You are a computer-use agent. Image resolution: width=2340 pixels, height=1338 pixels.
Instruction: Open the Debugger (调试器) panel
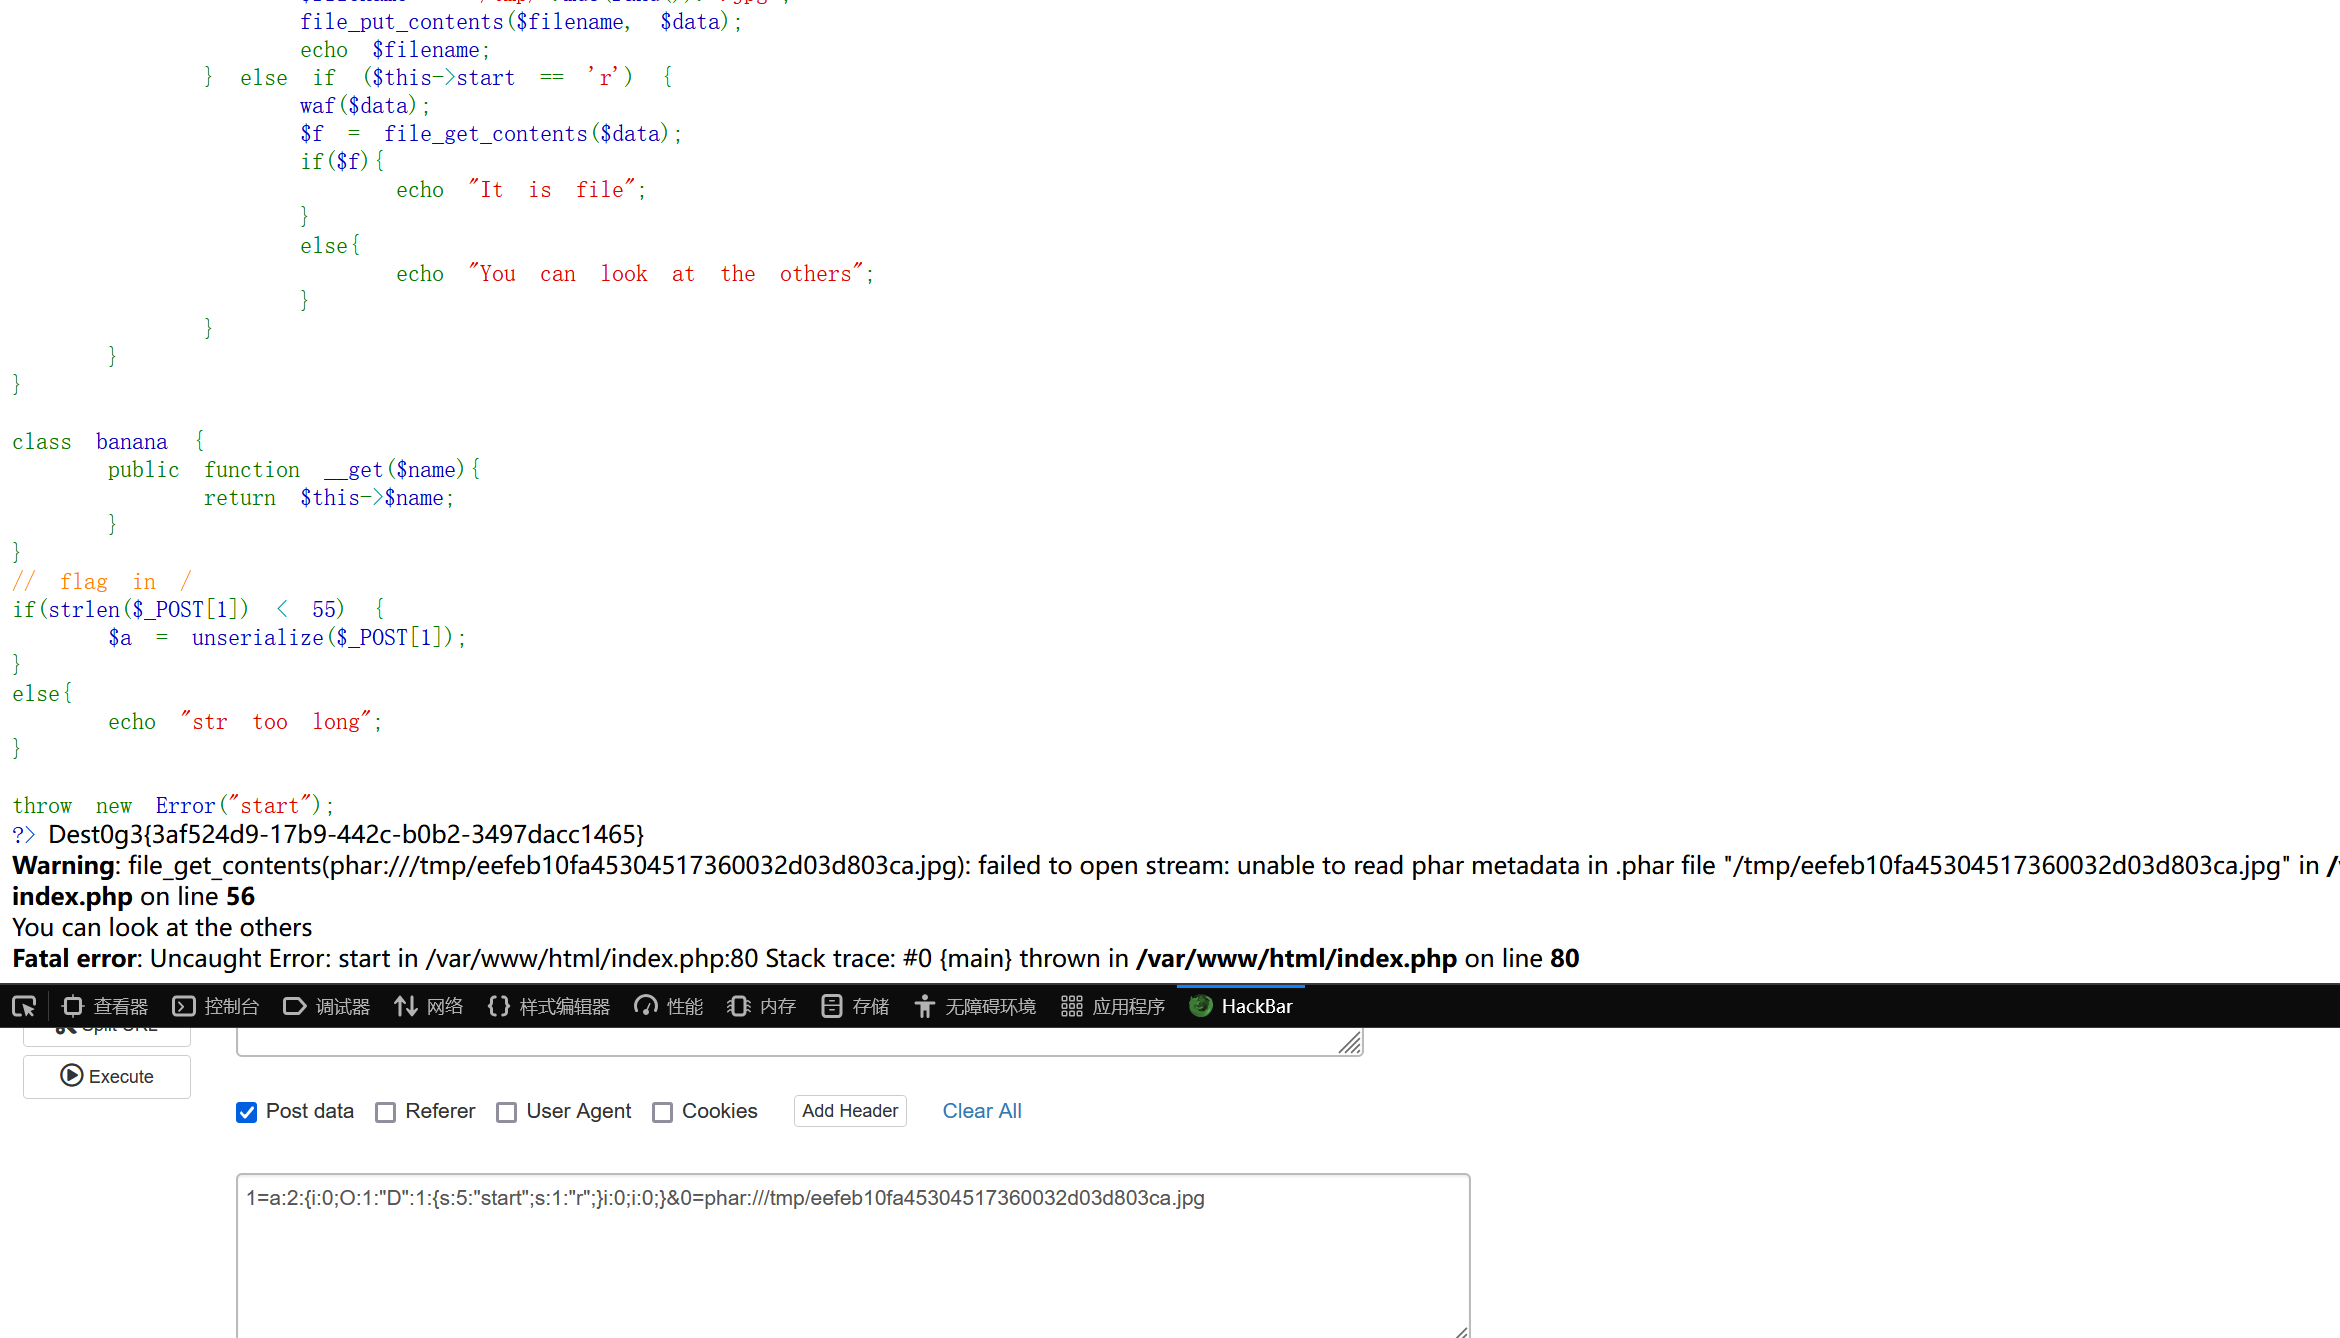pos(327,1006)
